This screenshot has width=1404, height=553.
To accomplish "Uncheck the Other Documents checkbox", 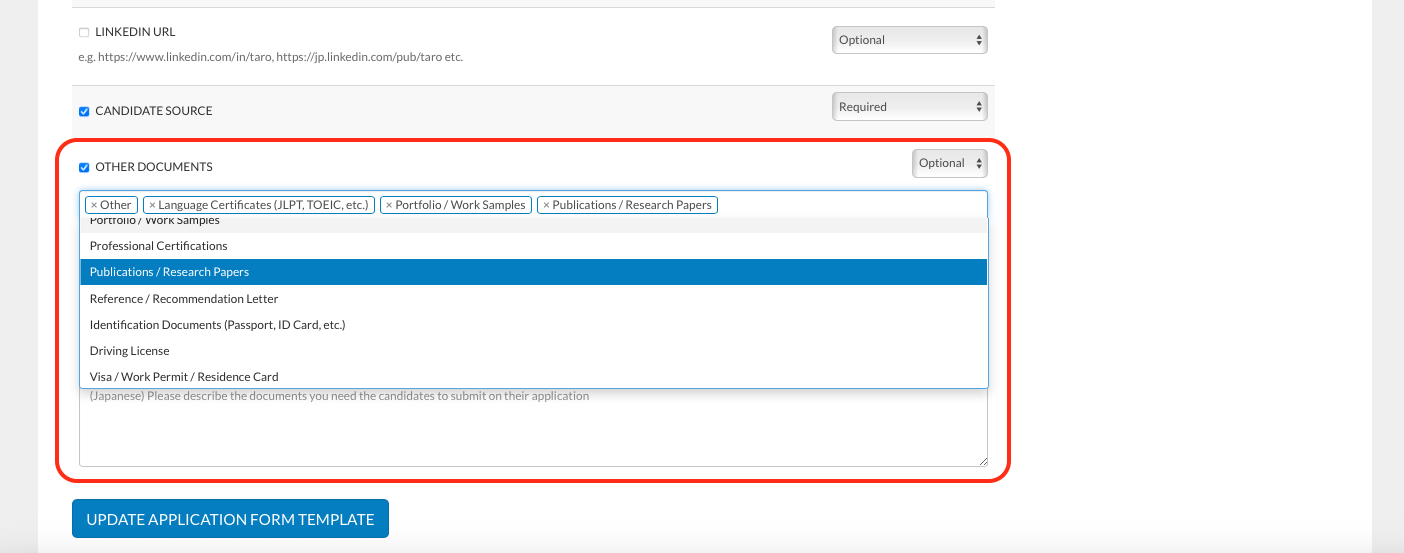I will click(x=84, y=167).
